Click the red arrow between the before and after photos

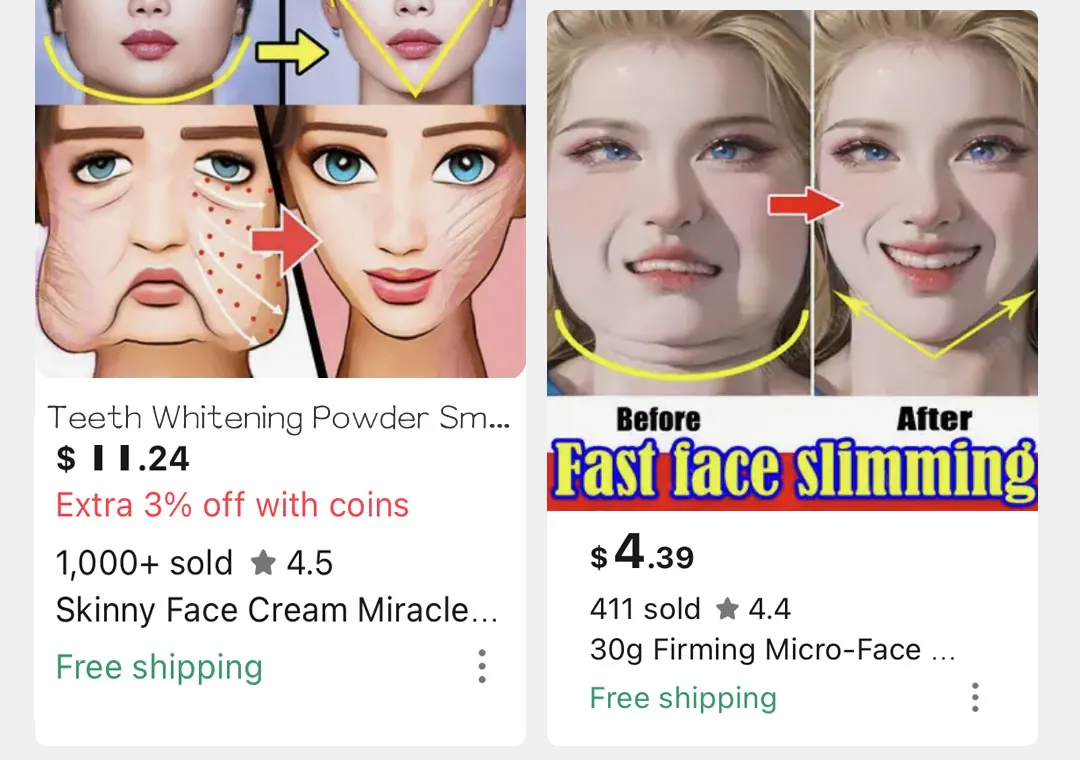click(x=804, y=205)
